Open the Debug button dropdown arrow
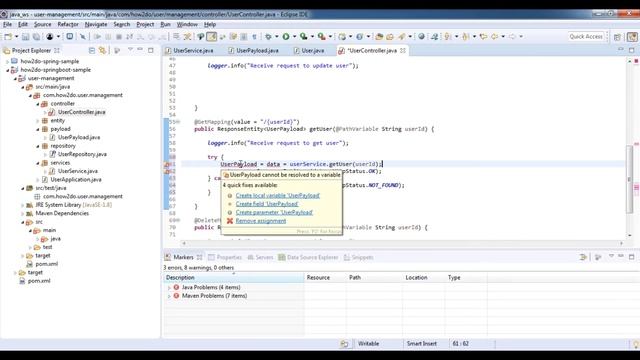 click(x=276, y=37)
